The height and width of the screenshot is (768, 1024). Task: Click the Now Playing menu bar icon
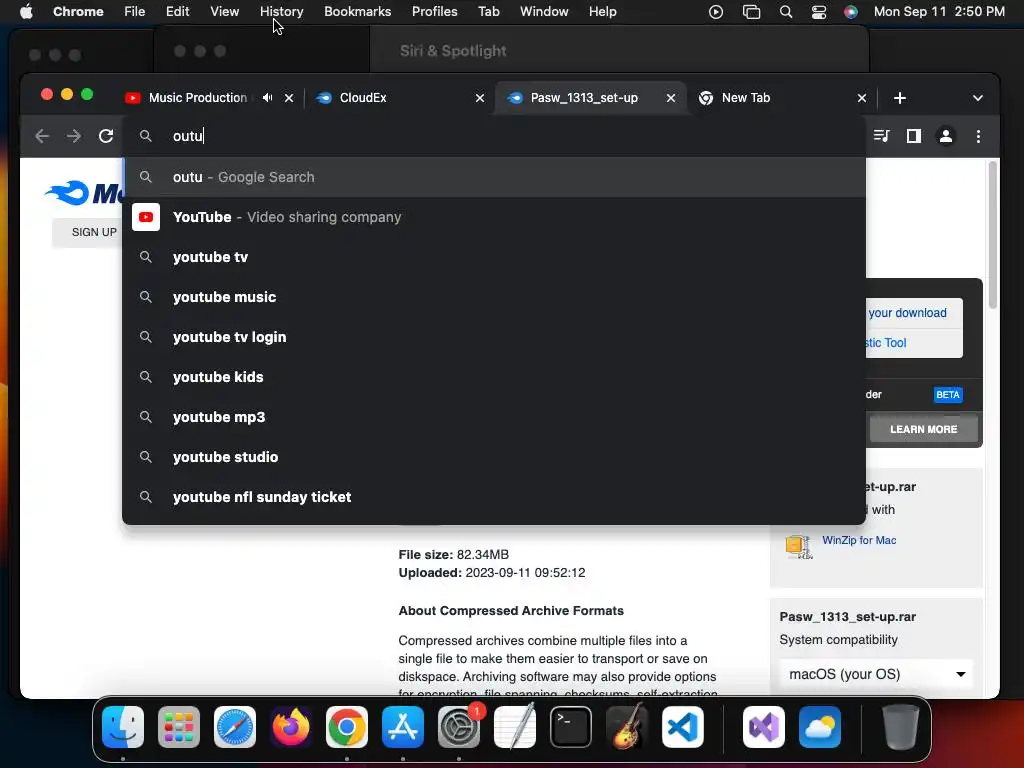point(716,12)
